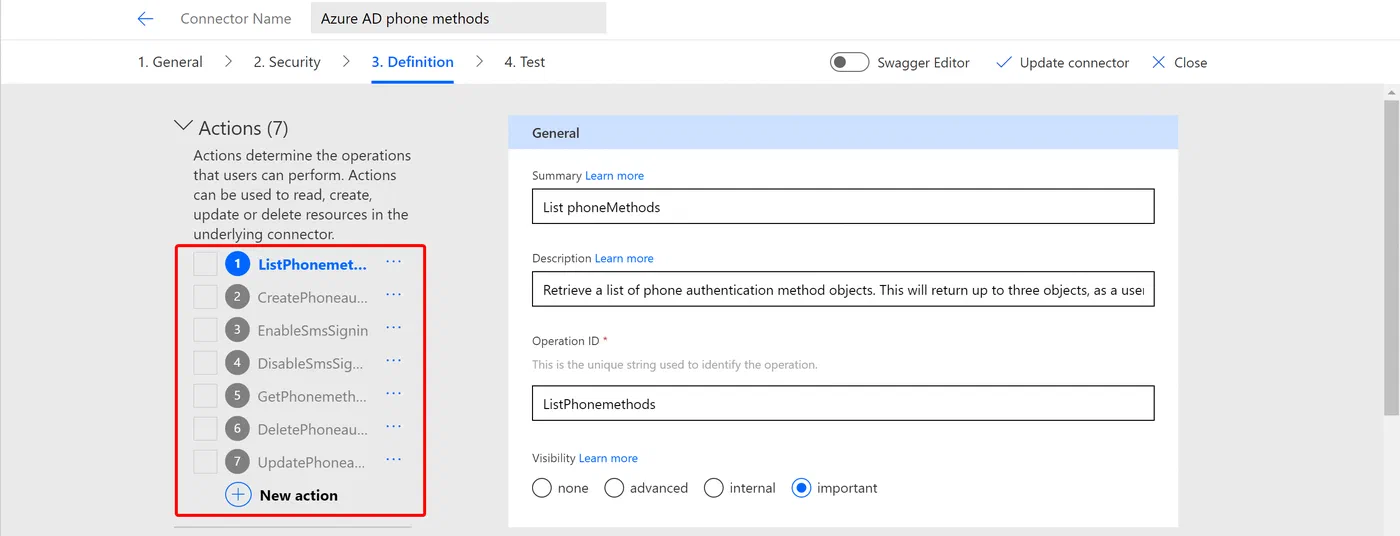Select the 3. Definition step
This screenshot has height=536, width=1400.
click(412, 62)
